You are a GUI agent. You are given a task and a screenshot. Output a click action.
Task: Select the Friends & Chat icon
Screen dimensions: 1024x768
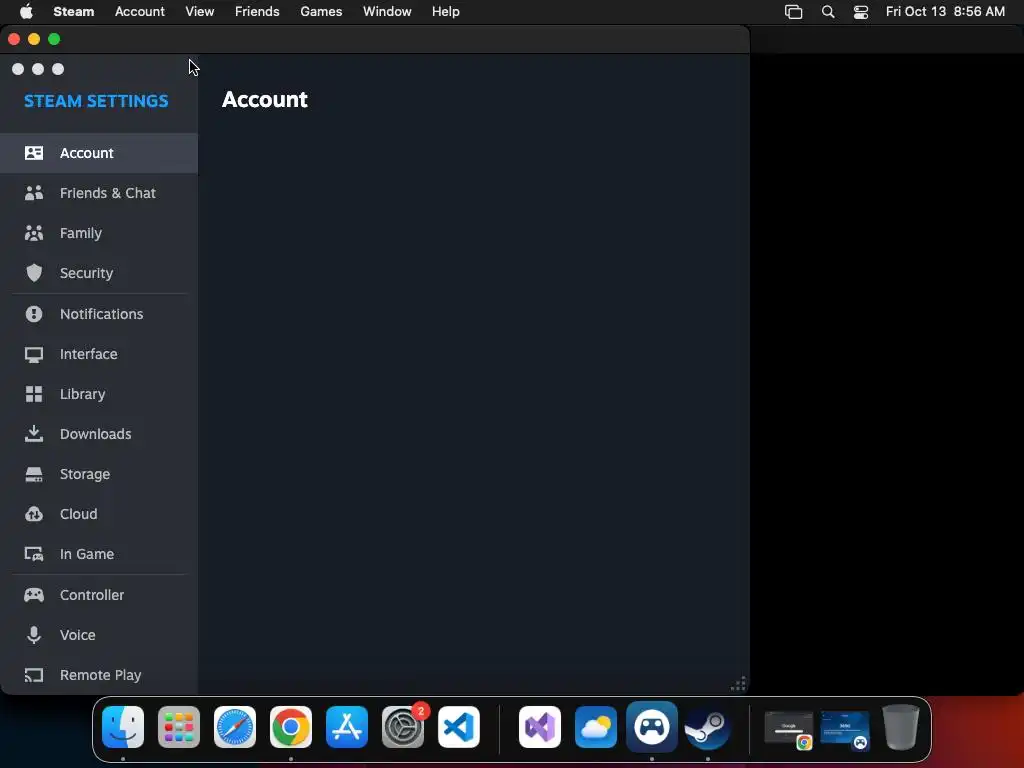[x=34, y=193]
